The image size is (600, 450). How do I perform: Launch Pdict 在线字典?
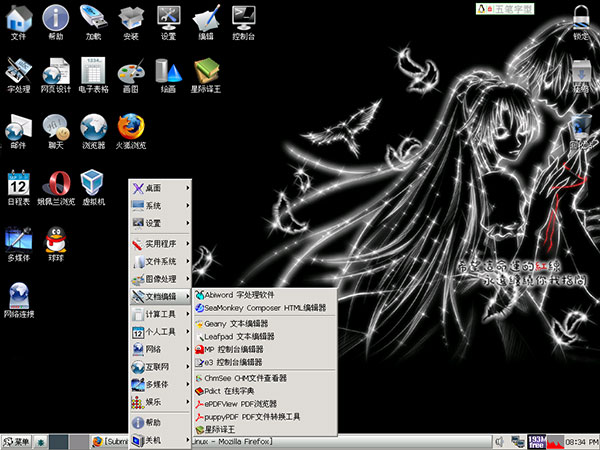pyautogui.click(x=265, y=391)
